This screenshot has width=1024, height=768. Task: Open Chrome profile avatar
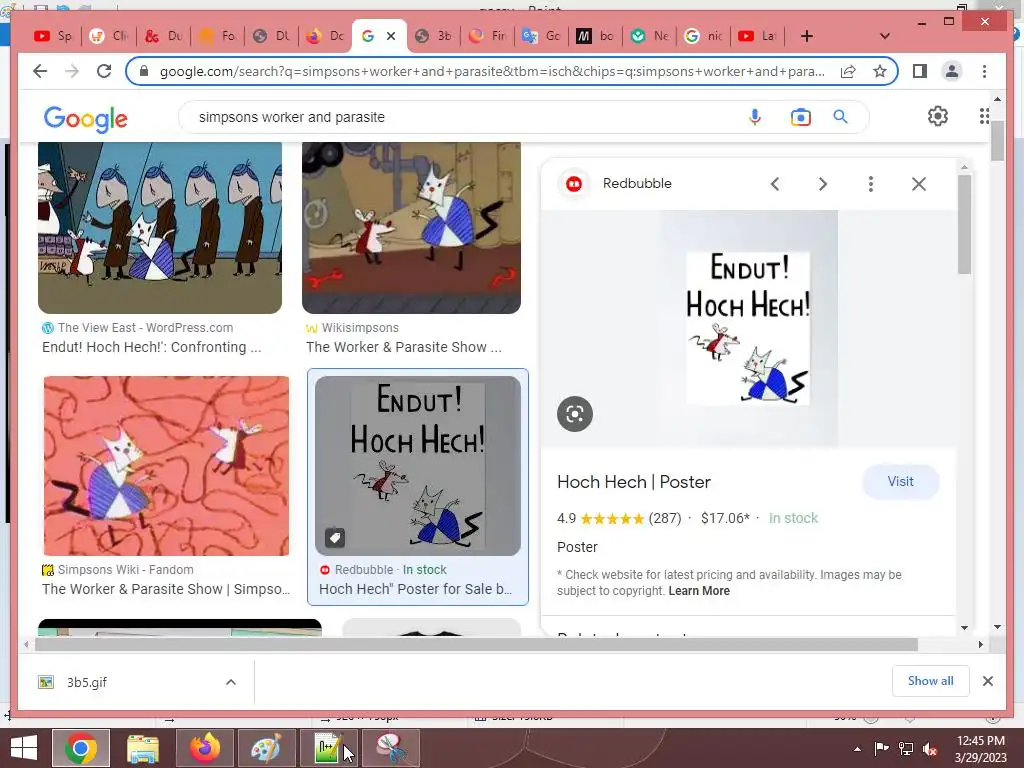952,71
